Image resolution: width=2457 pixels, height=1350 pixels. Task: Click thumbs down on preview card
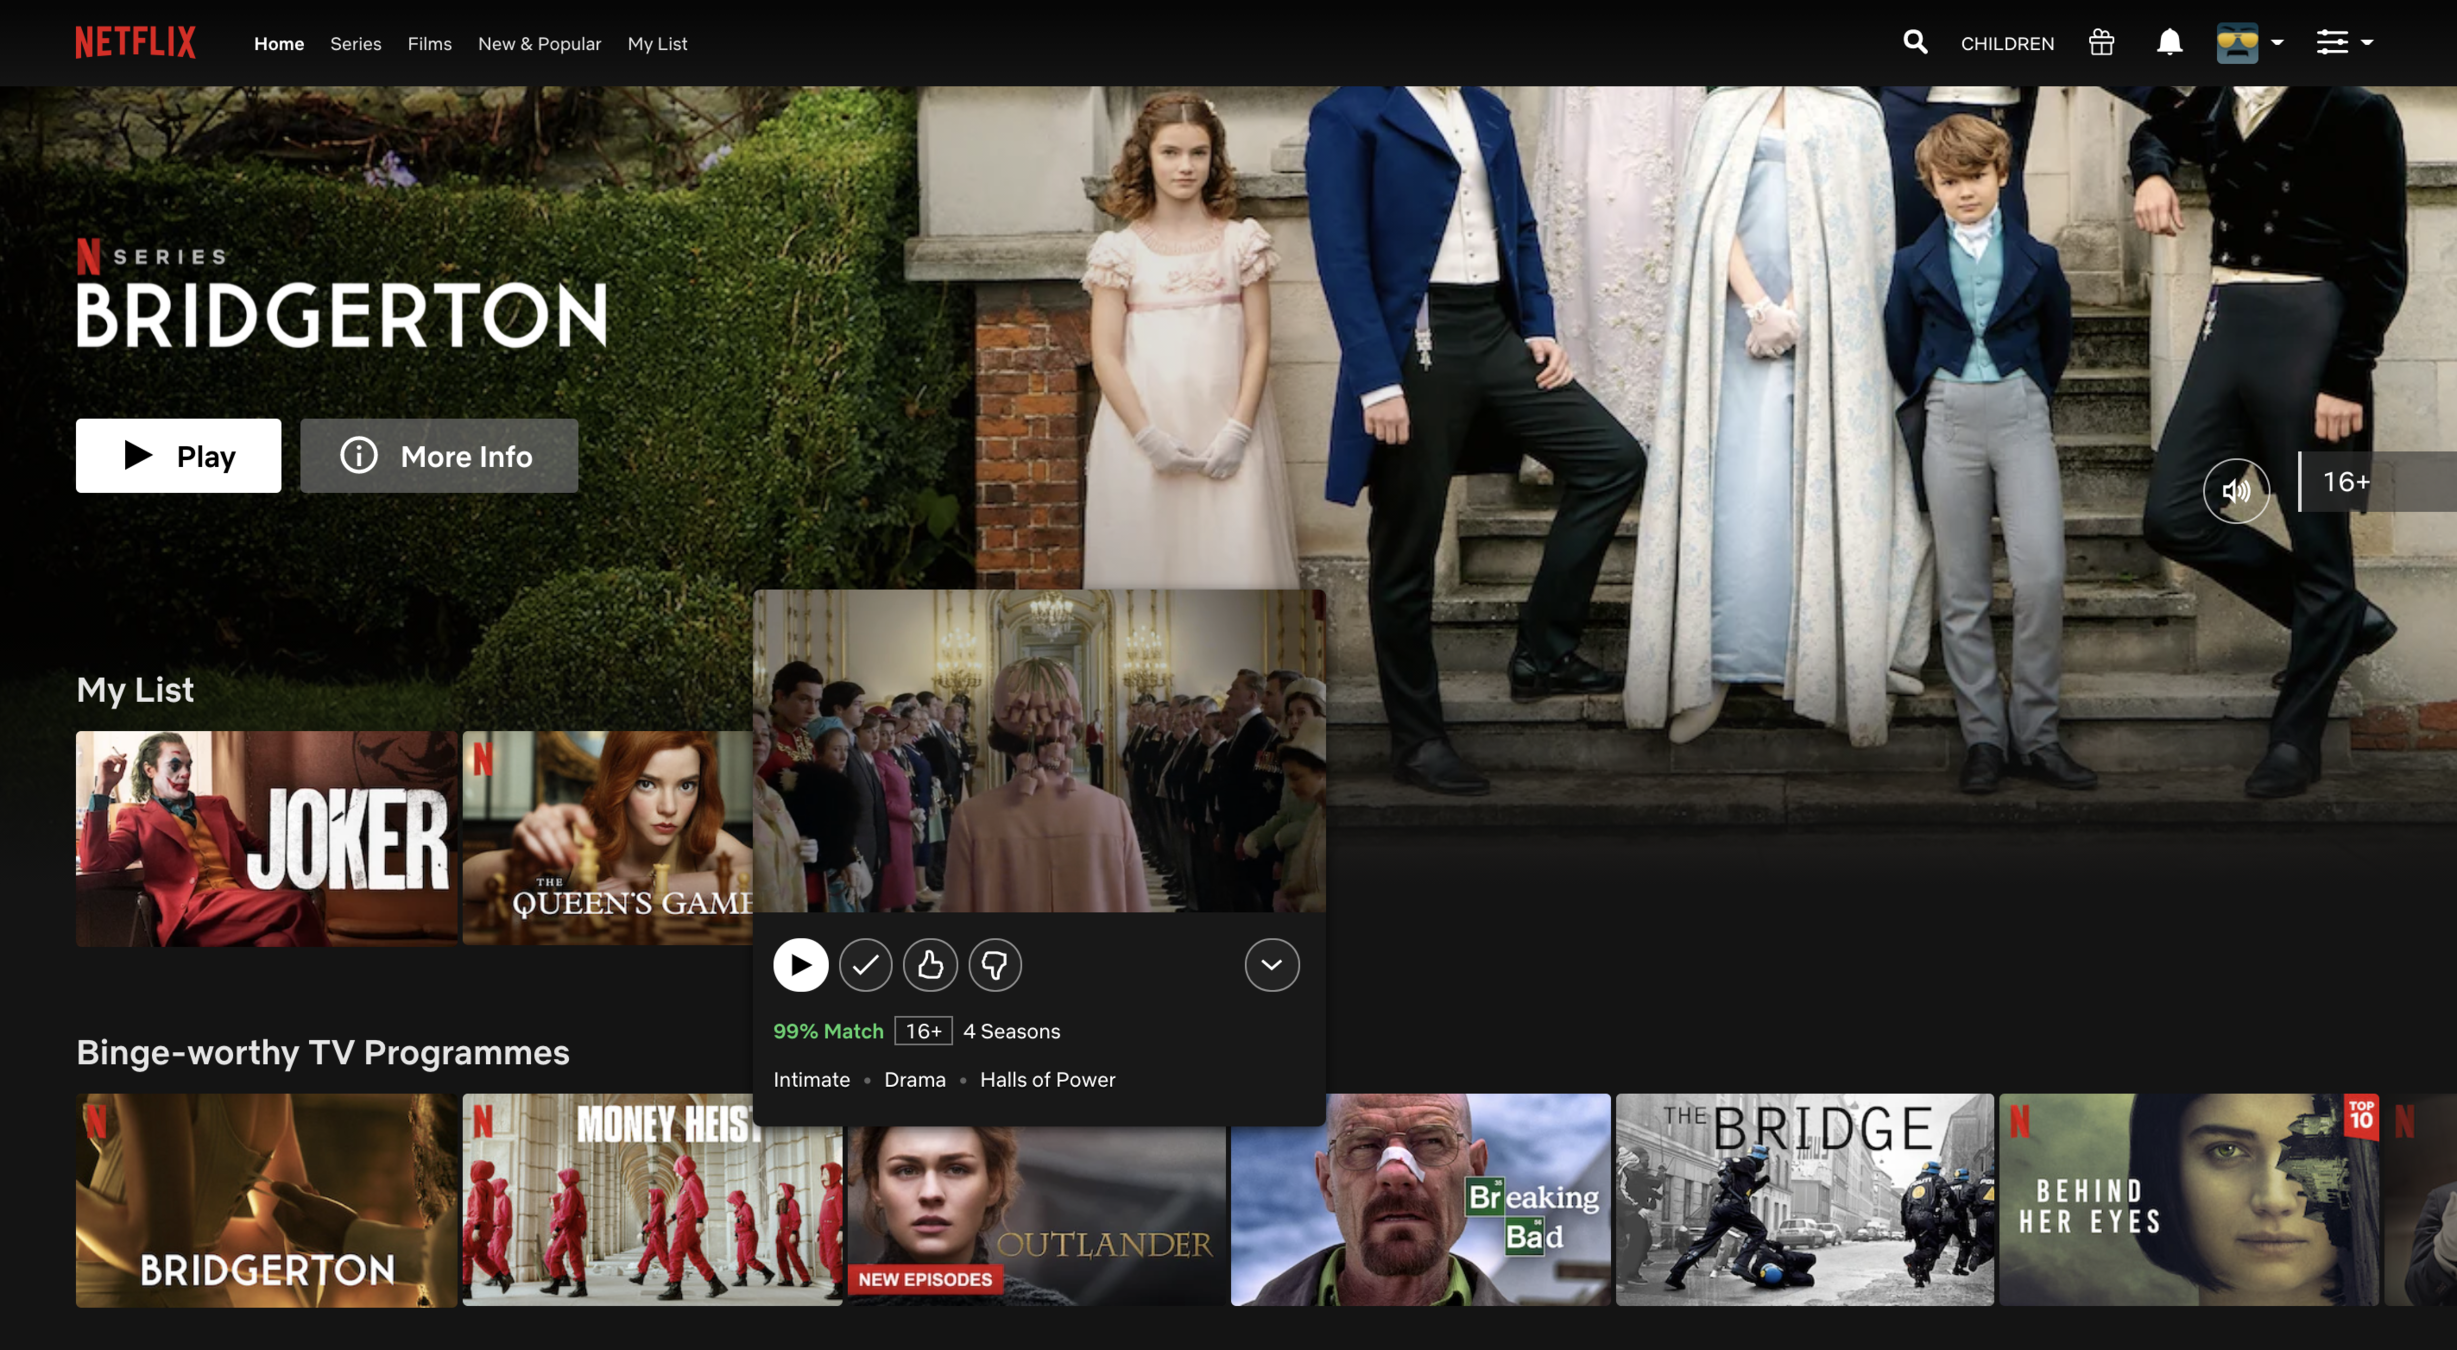coord(994,965)
